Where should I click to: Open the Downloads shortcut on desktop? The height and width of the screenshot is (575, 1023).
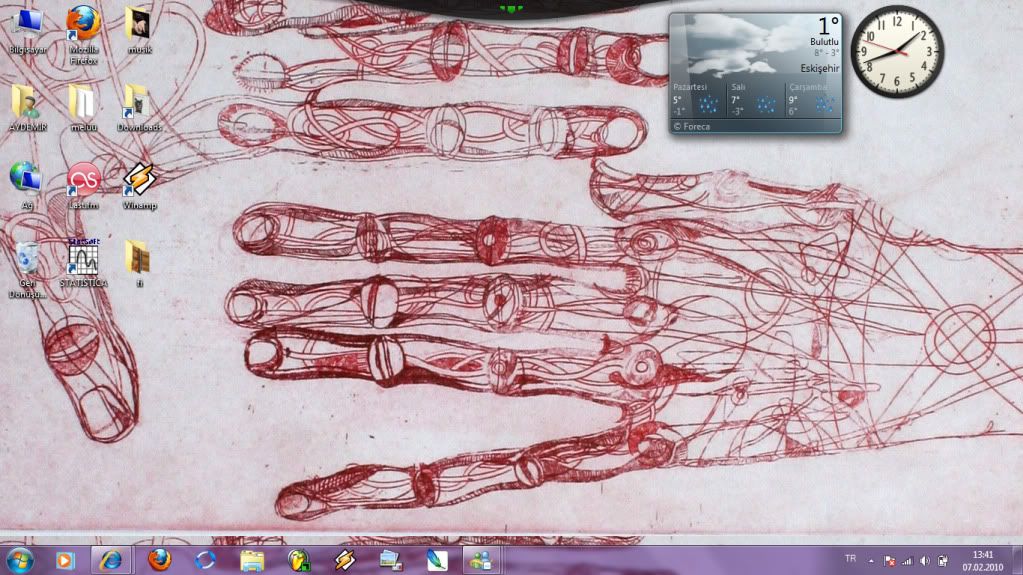[x=139, y=108]
